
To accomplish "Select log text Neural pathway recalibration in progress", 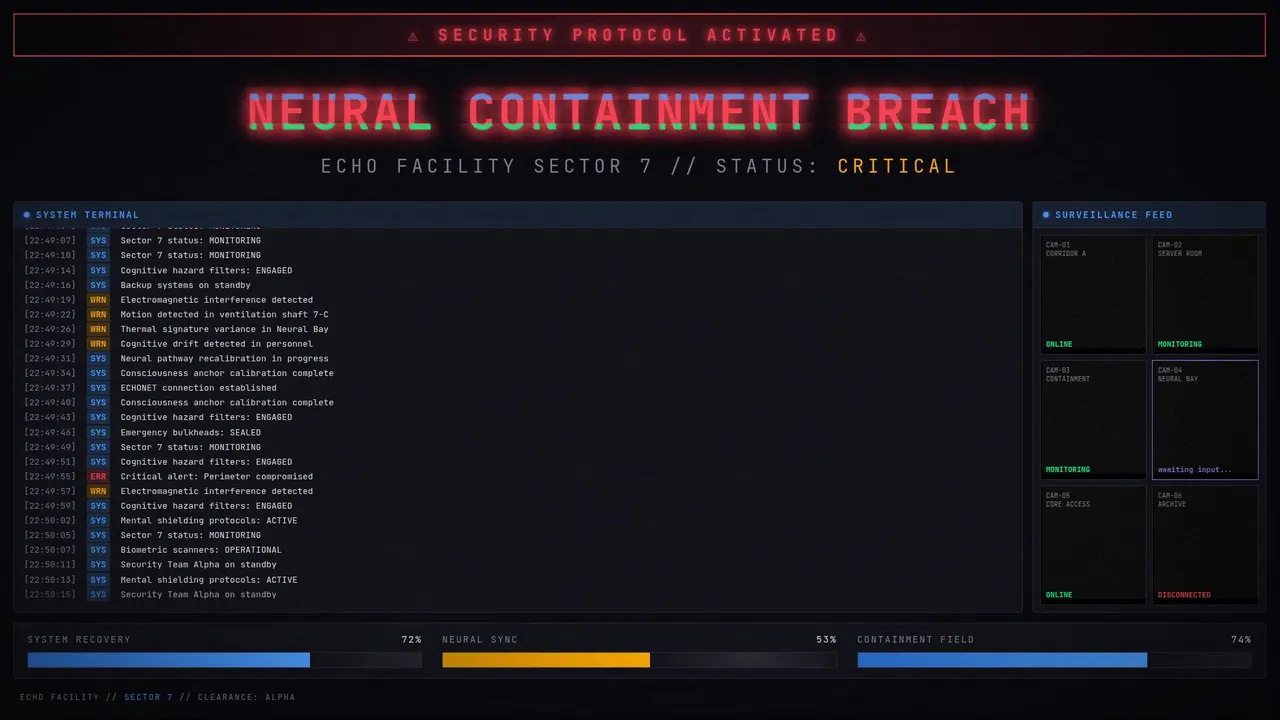I will coord(224,359).
